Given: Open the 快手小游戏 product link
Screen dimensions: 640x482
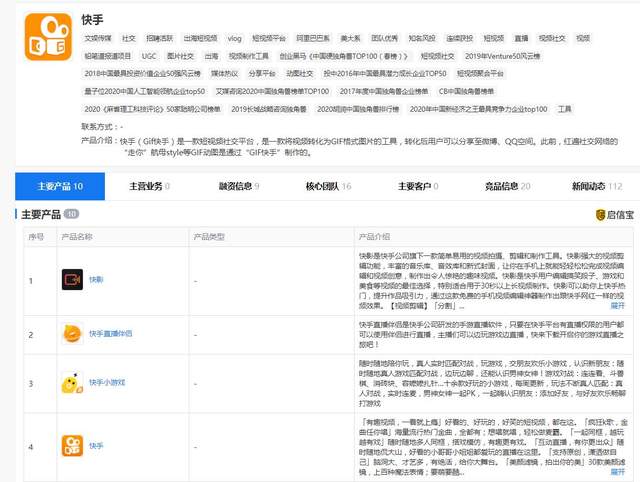Looking at the screenshot, I should coord(107,383).
